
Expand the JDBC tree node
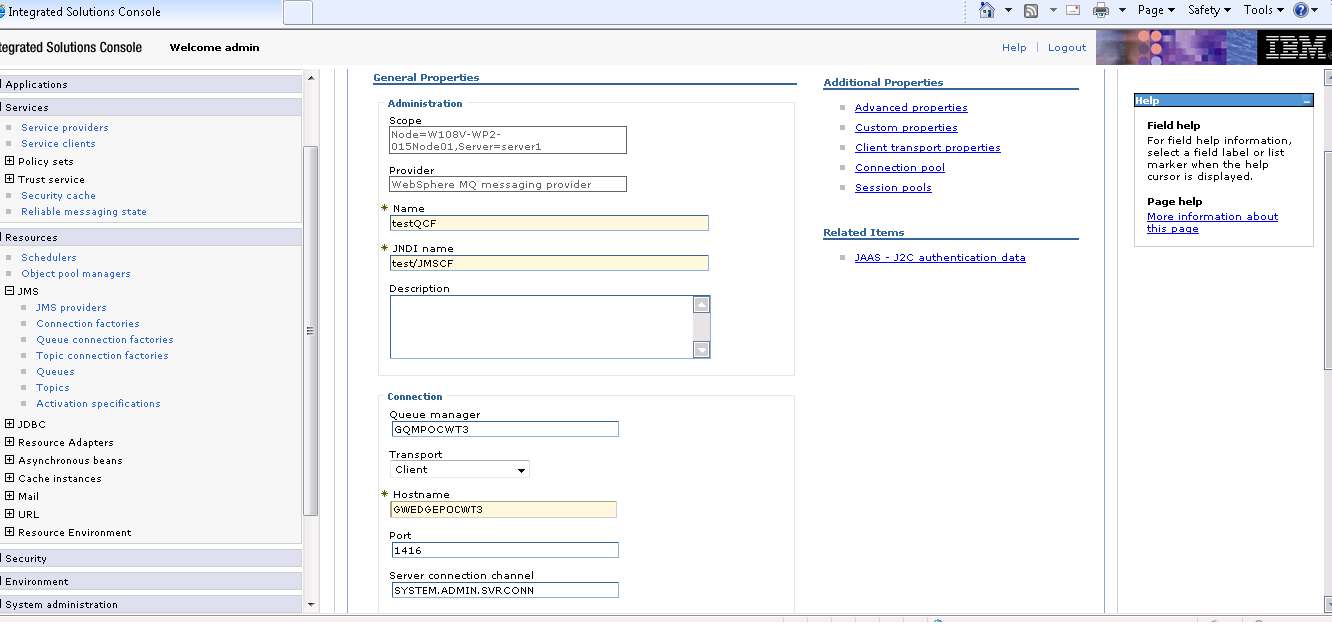10,424
